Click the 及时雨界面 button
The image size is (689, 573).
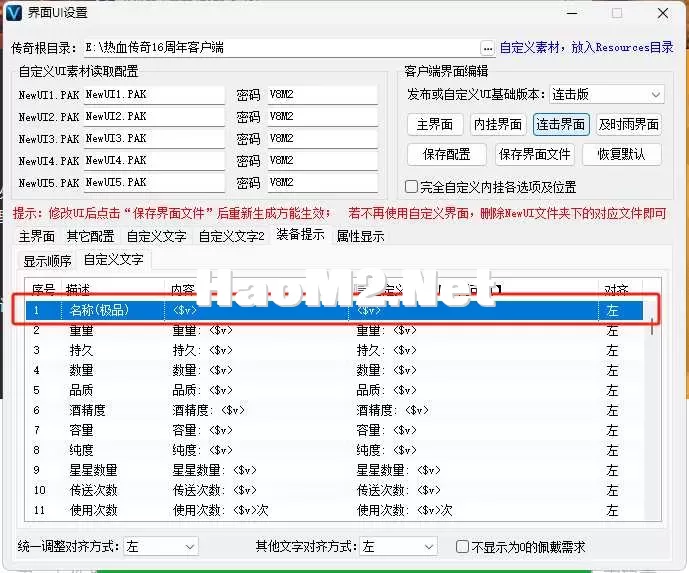629,124
